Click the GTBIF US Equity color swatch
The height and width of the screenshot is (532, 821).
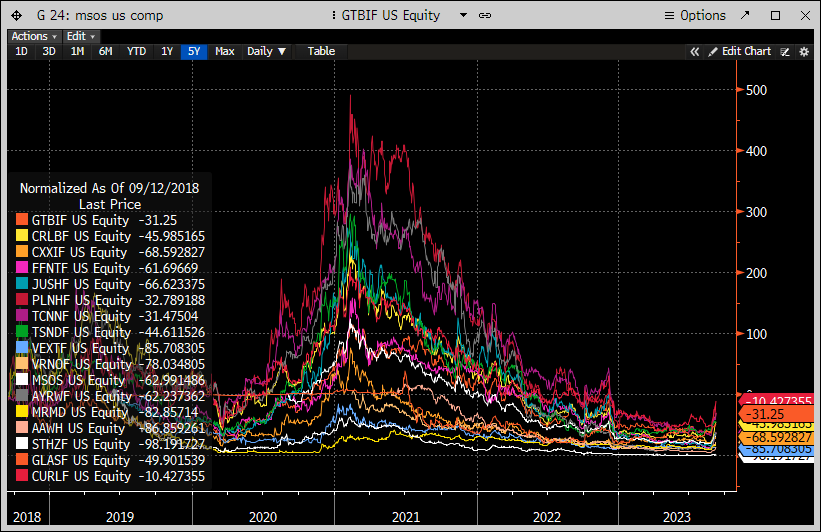coord(21,219)
